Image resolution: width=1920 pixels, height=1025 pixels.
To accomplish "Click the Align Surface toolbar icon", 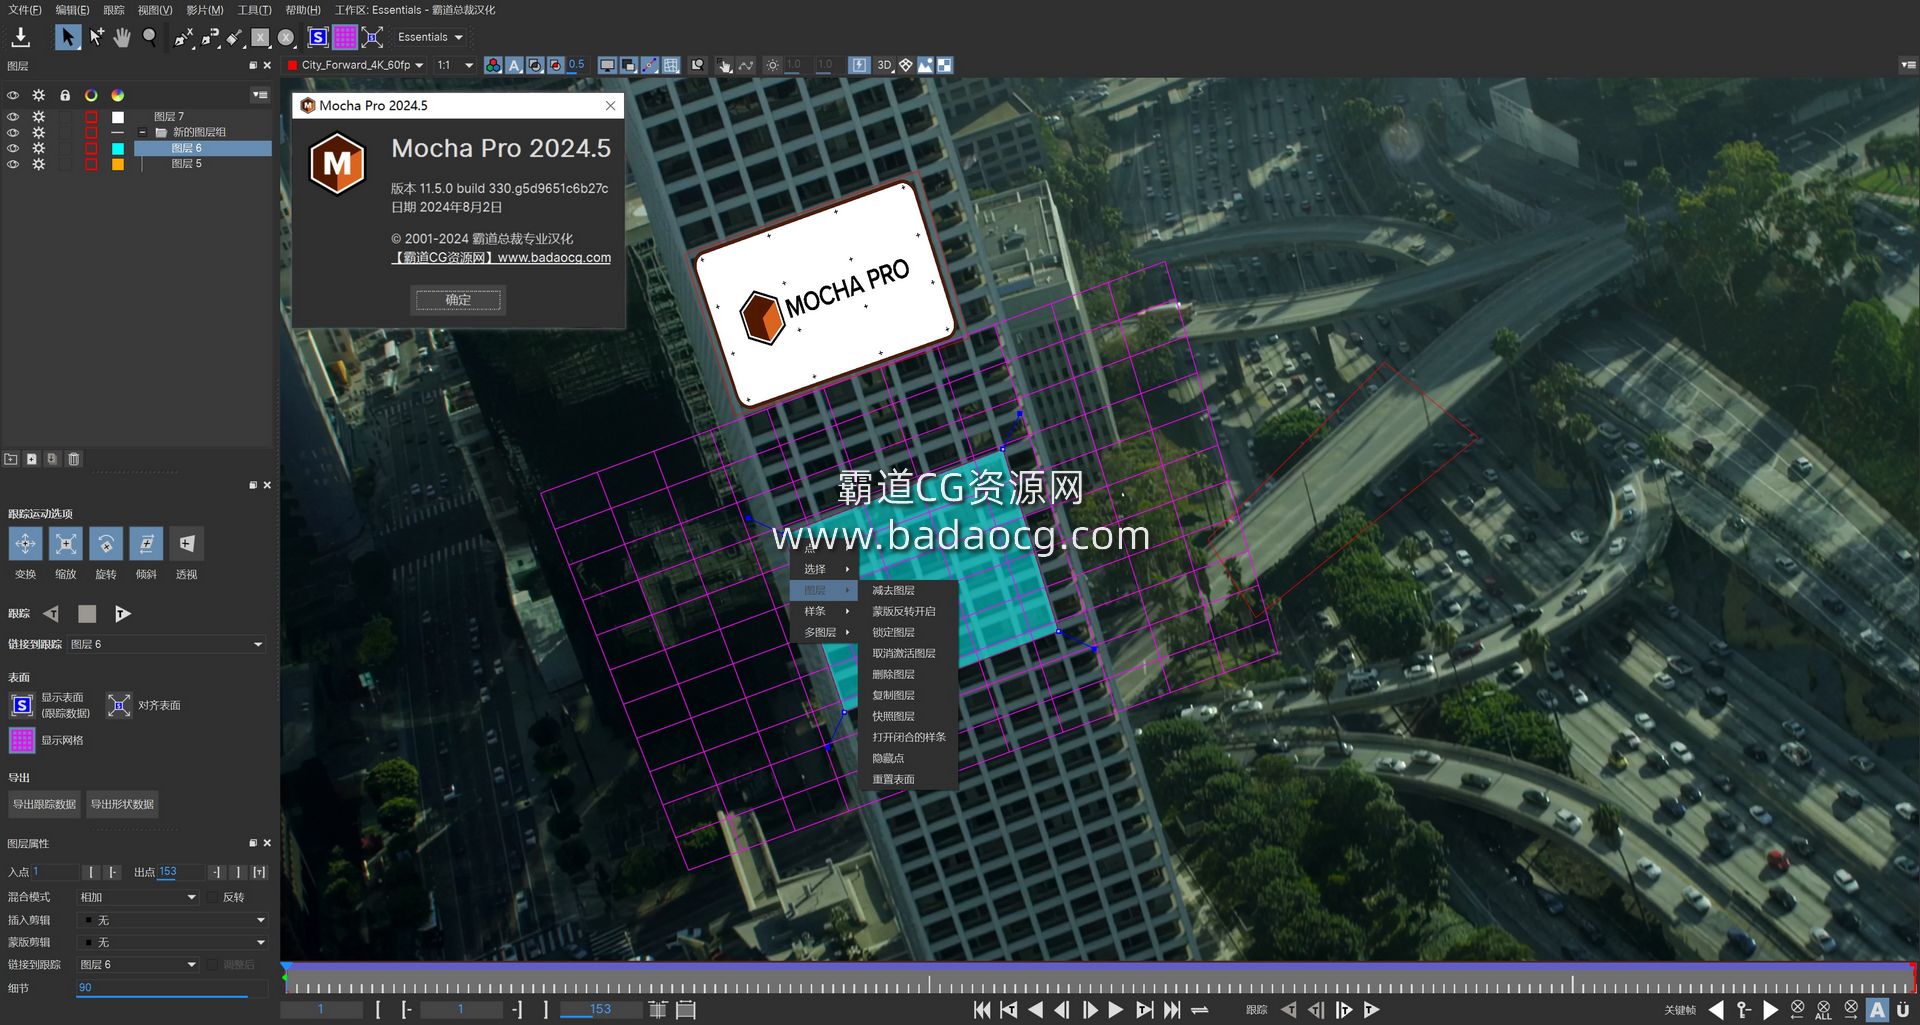I will 372,37.
